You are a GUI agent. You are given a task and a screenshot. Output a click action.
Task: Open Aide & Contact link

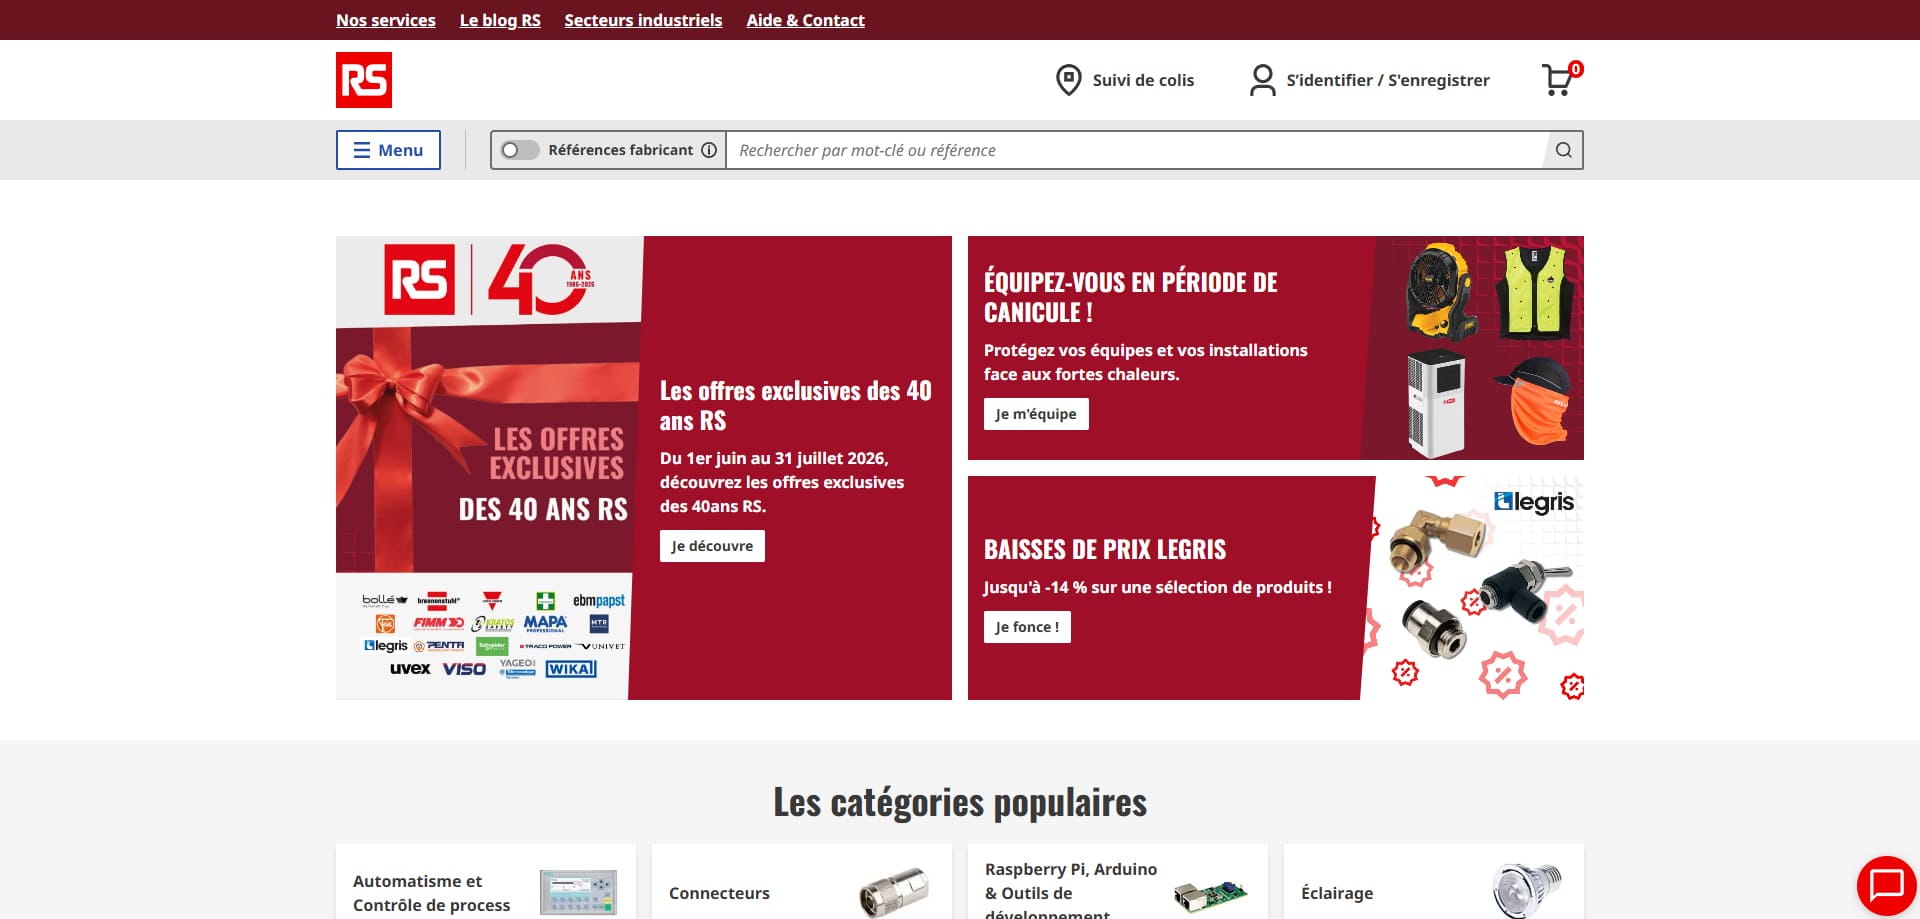tap(805, 20)
